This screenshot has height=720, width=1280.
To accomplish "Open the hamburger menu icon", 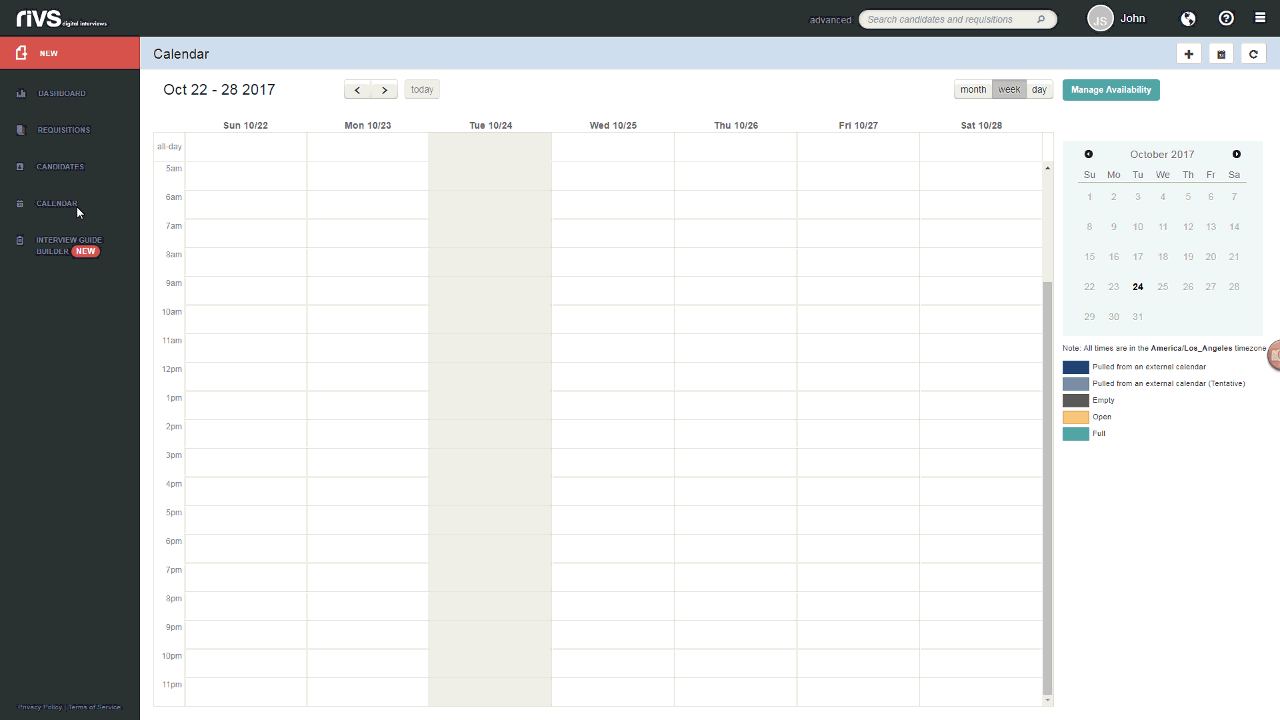I will coord(1260,18).
